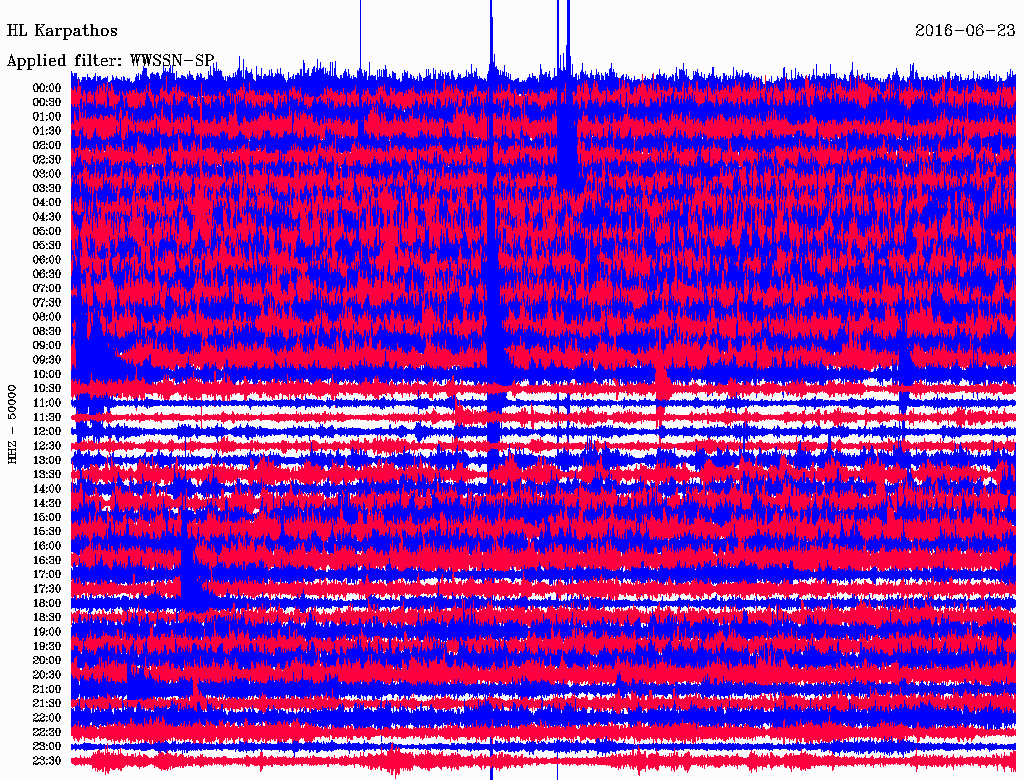The width and height of the screenshot is (1024, 780).
Task: Select the 09:30 time label
Action: 47,360
